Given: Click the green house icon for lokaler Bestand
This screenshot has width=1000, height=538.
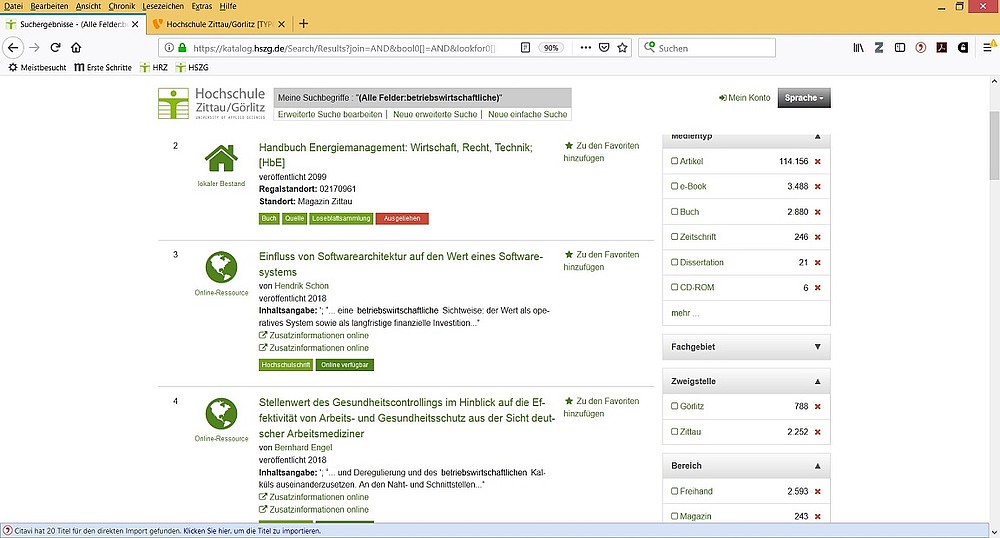Looking at the screenshot, I should point(220,159).
